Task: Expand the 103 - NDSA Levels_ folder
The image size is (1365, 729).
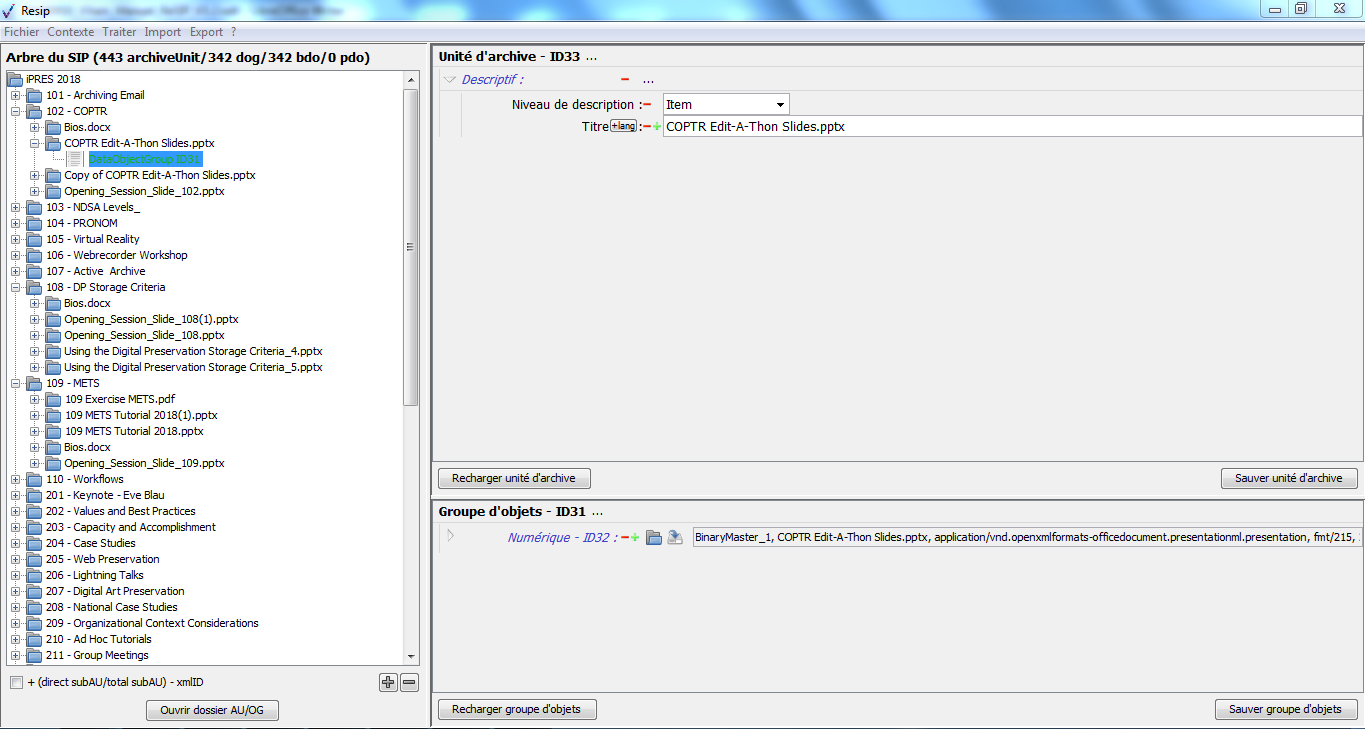Action: coord(16,207)
